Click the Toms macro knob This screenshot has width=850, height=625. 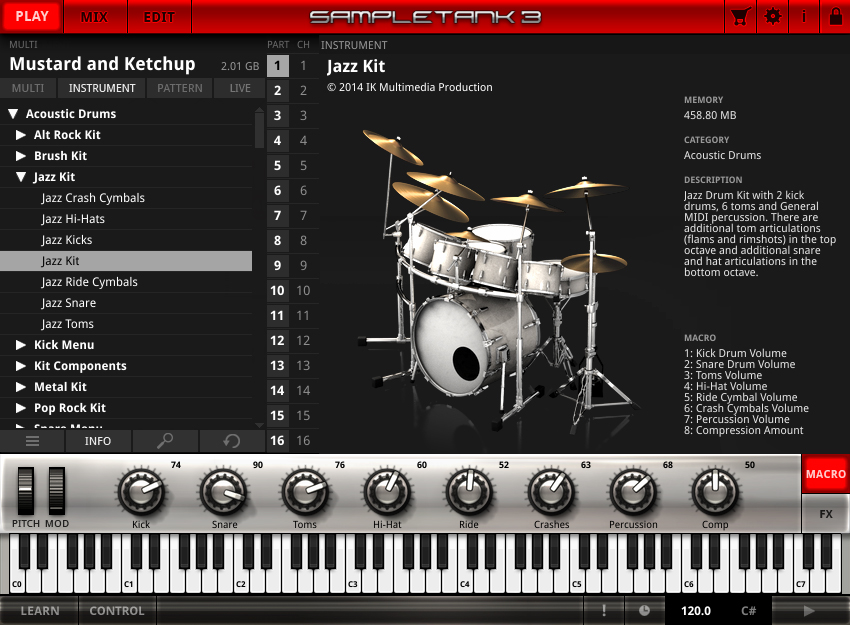(305, 492)
